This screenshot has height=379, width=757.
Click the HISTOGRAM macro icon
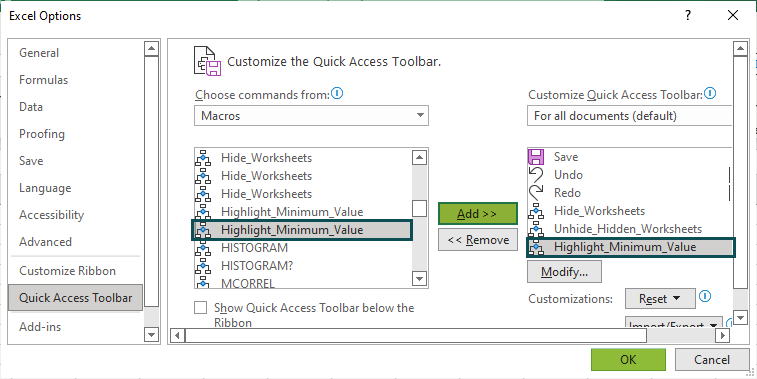point(203,248)
